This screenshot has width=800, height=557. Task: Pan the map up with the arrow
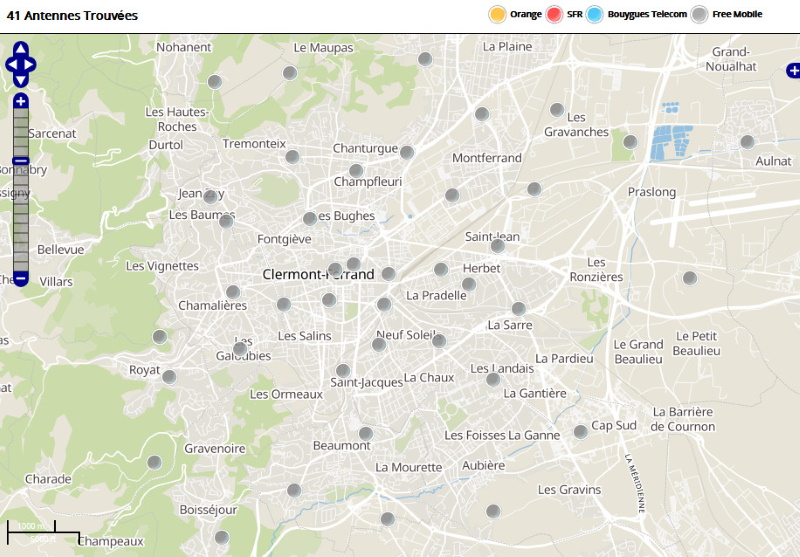pyautogui.click(x=21, y=49)
